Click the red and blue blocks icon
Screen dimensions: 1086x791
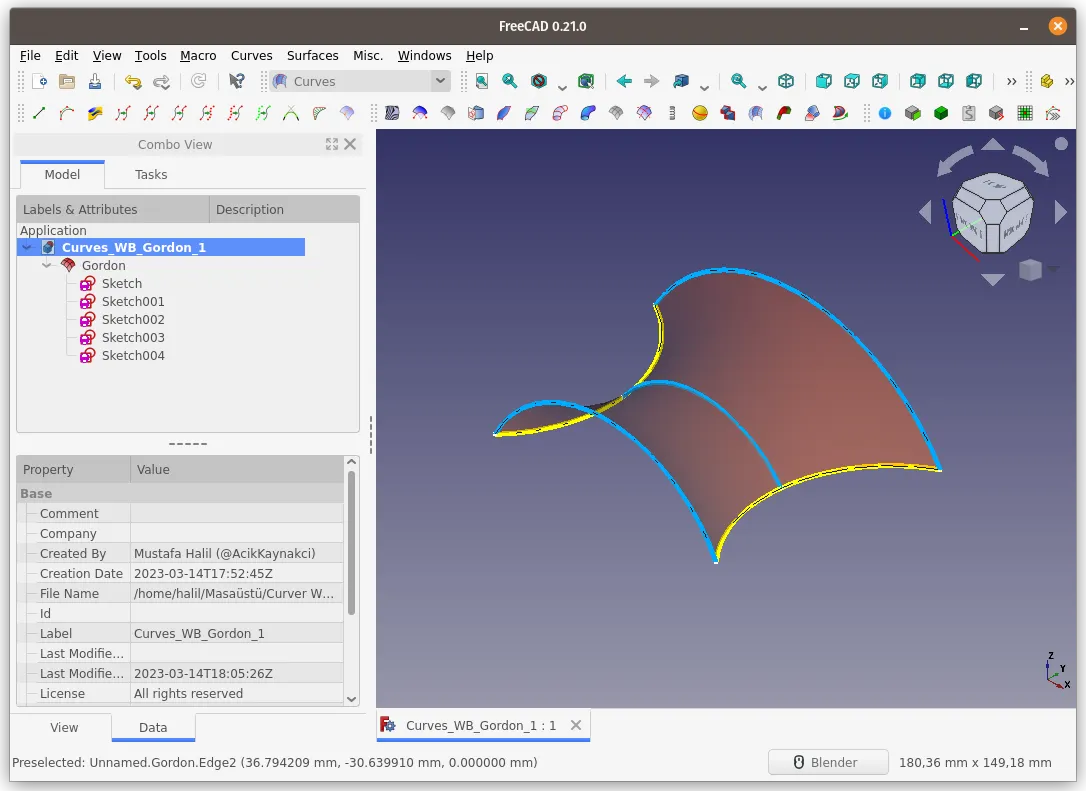coord(727,113)
